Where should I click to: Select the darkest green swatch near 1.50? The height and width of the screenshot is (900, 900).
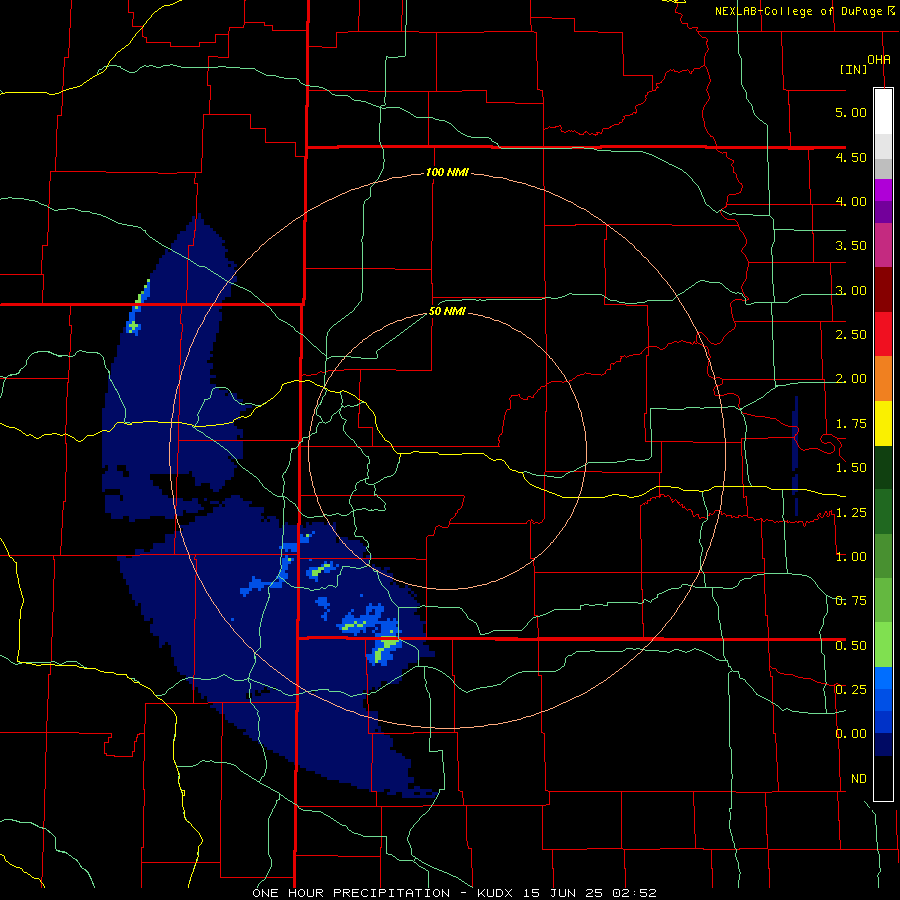[x=883, y=467]
